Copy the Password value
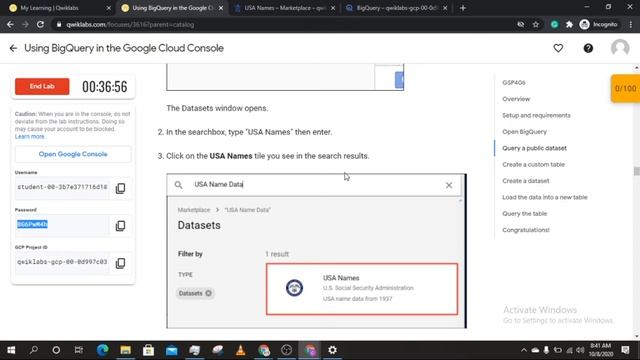This screenshot has width=640, height=360. click(x=120, y=226)
